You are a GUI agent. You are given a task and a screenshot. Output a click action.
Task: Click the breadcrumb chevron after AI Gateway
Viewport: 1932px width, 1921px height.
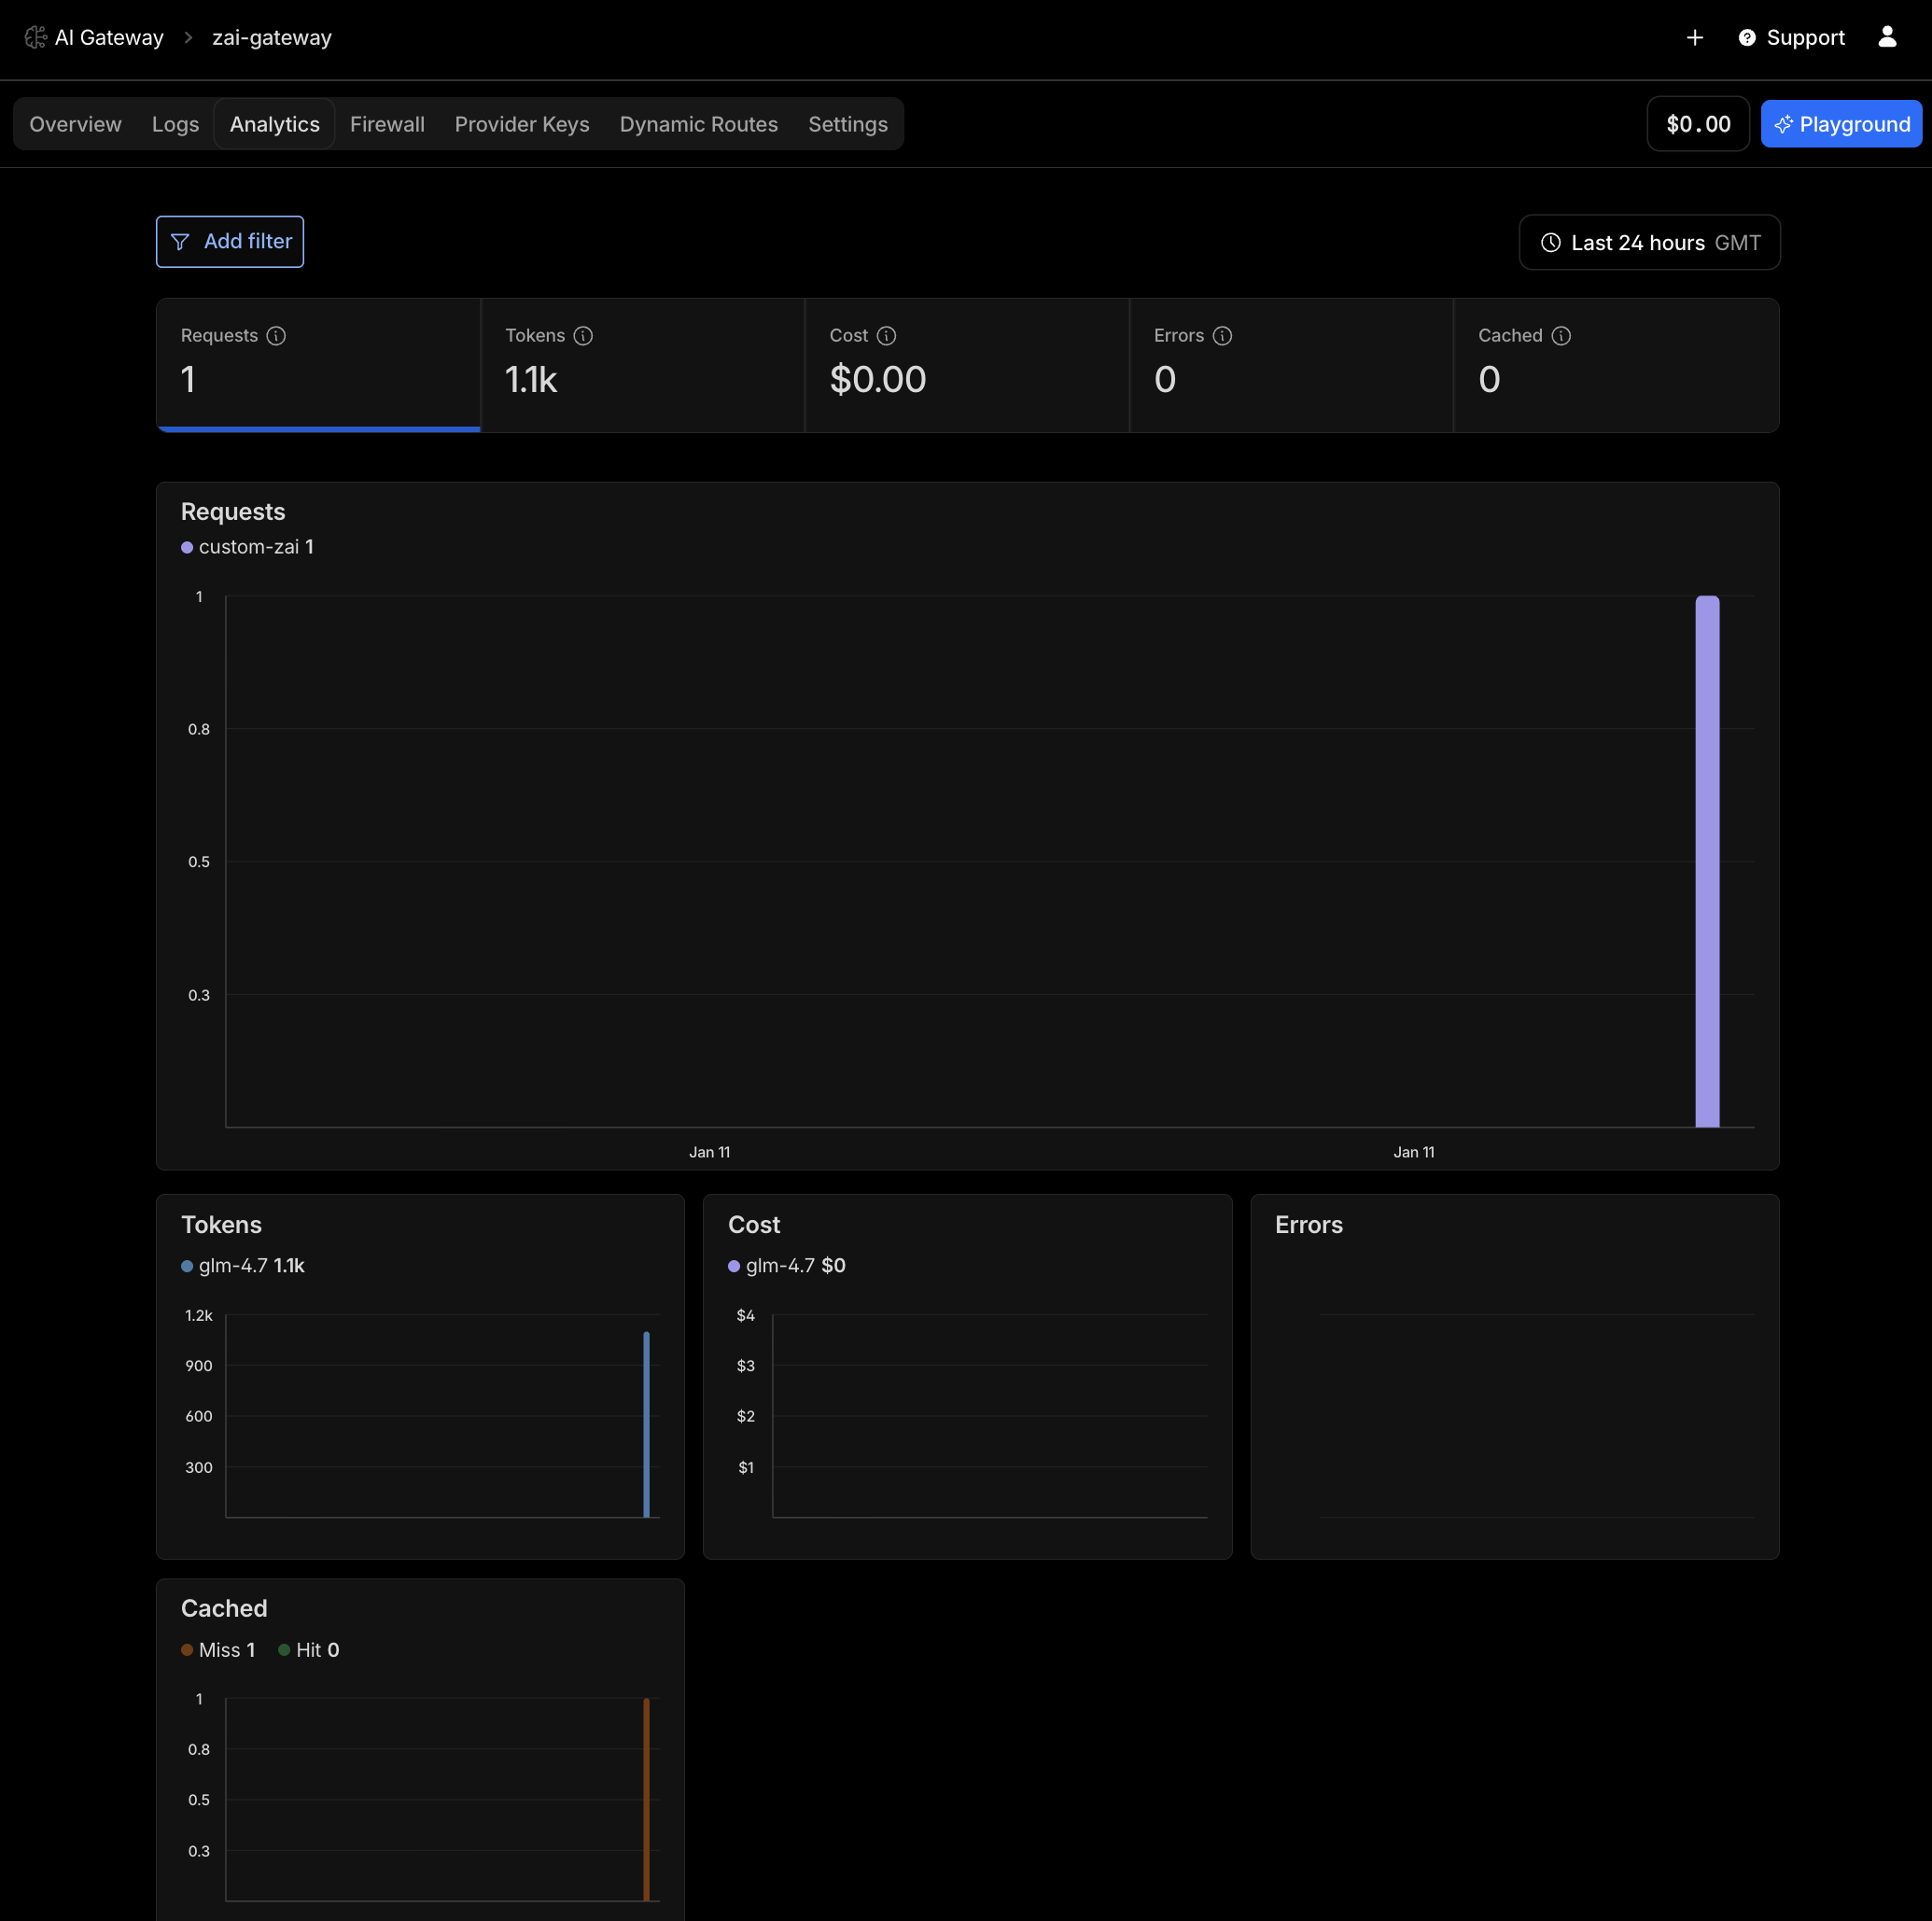pos(188,37)
